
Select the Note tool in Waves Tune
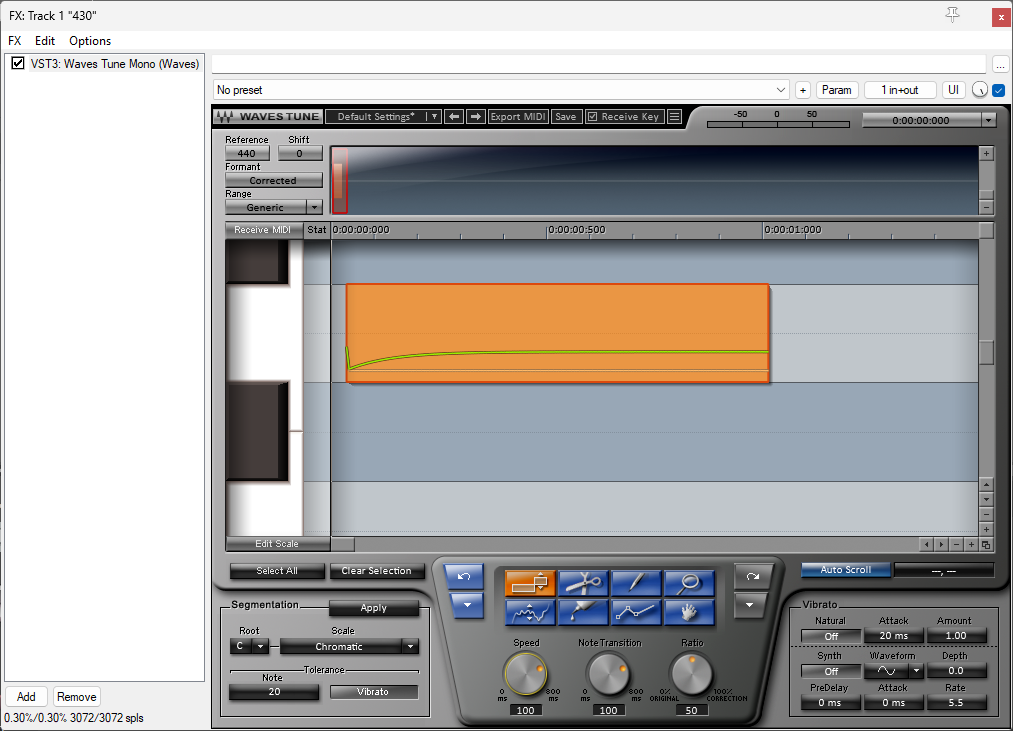click(x=530, y=583)
